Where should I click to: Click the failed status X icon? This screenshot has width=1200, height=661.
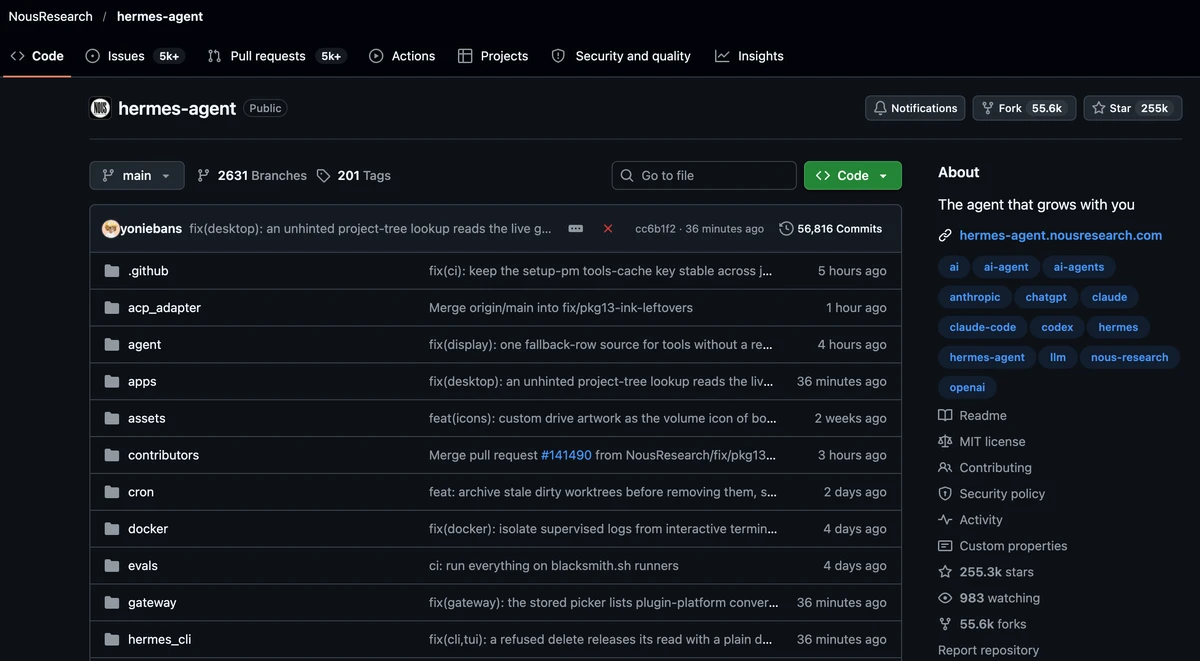(608, 228)
